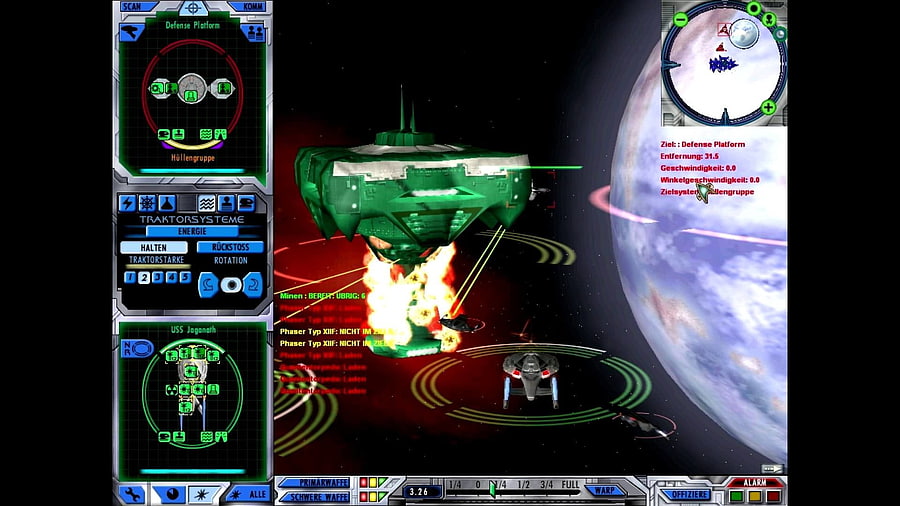Open the officer person systems tab
The height and width of the screenshot is (506, 900).
226,203
